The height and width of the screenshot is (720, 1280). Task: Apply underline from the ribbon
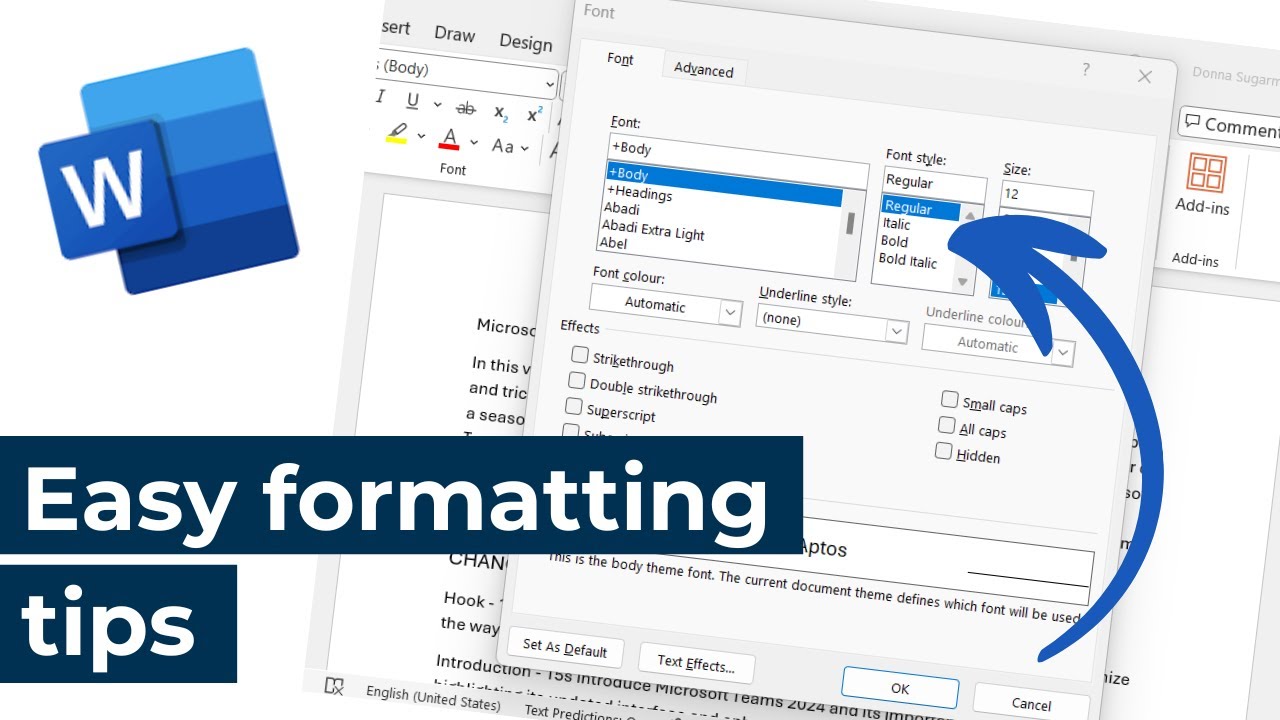(x=412, y=100)
